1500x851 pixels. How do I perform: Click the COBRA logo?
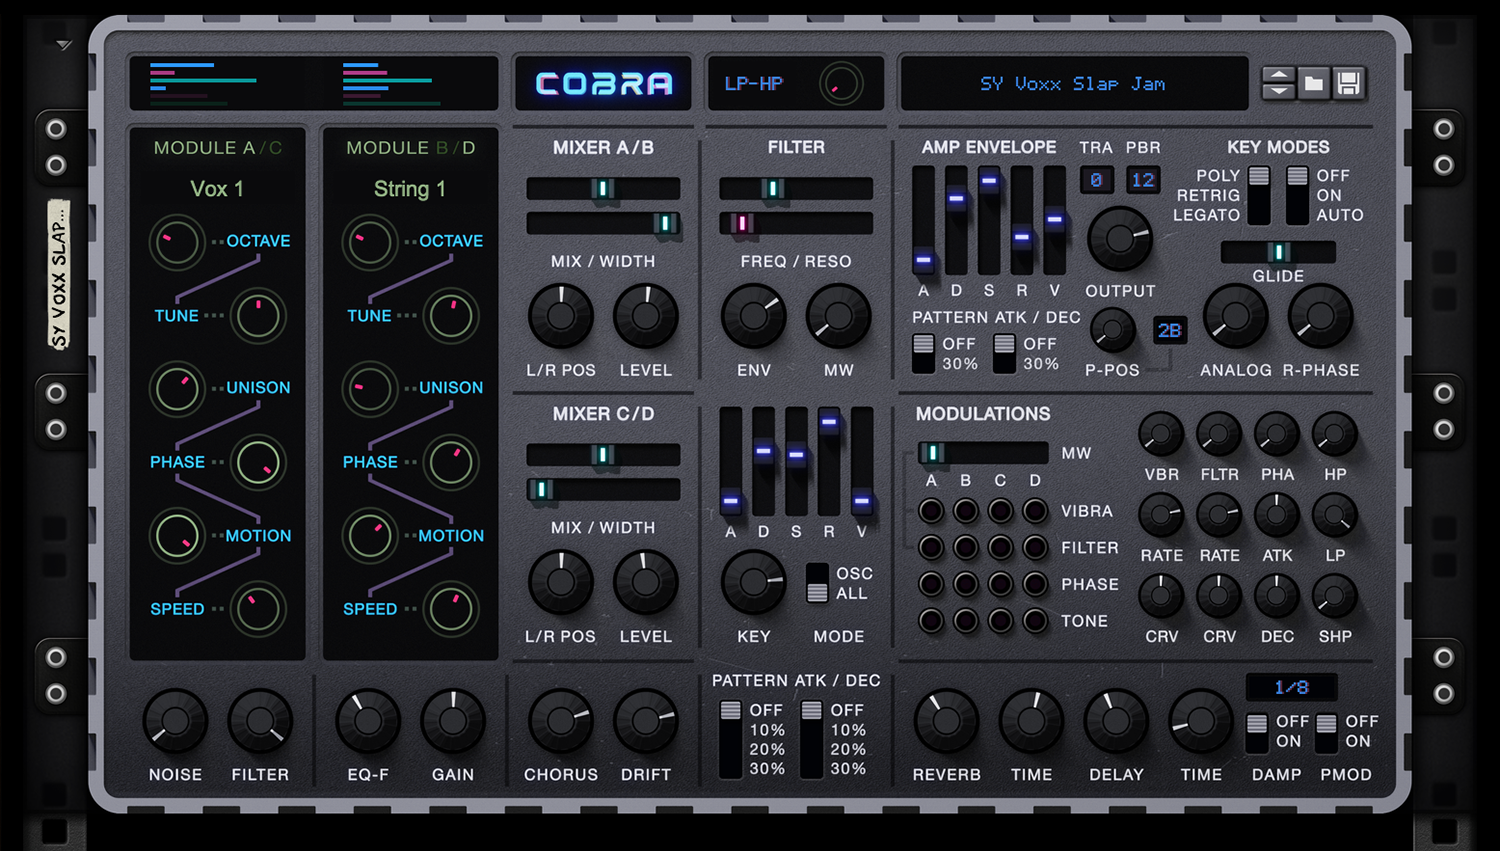coord(603,84)
